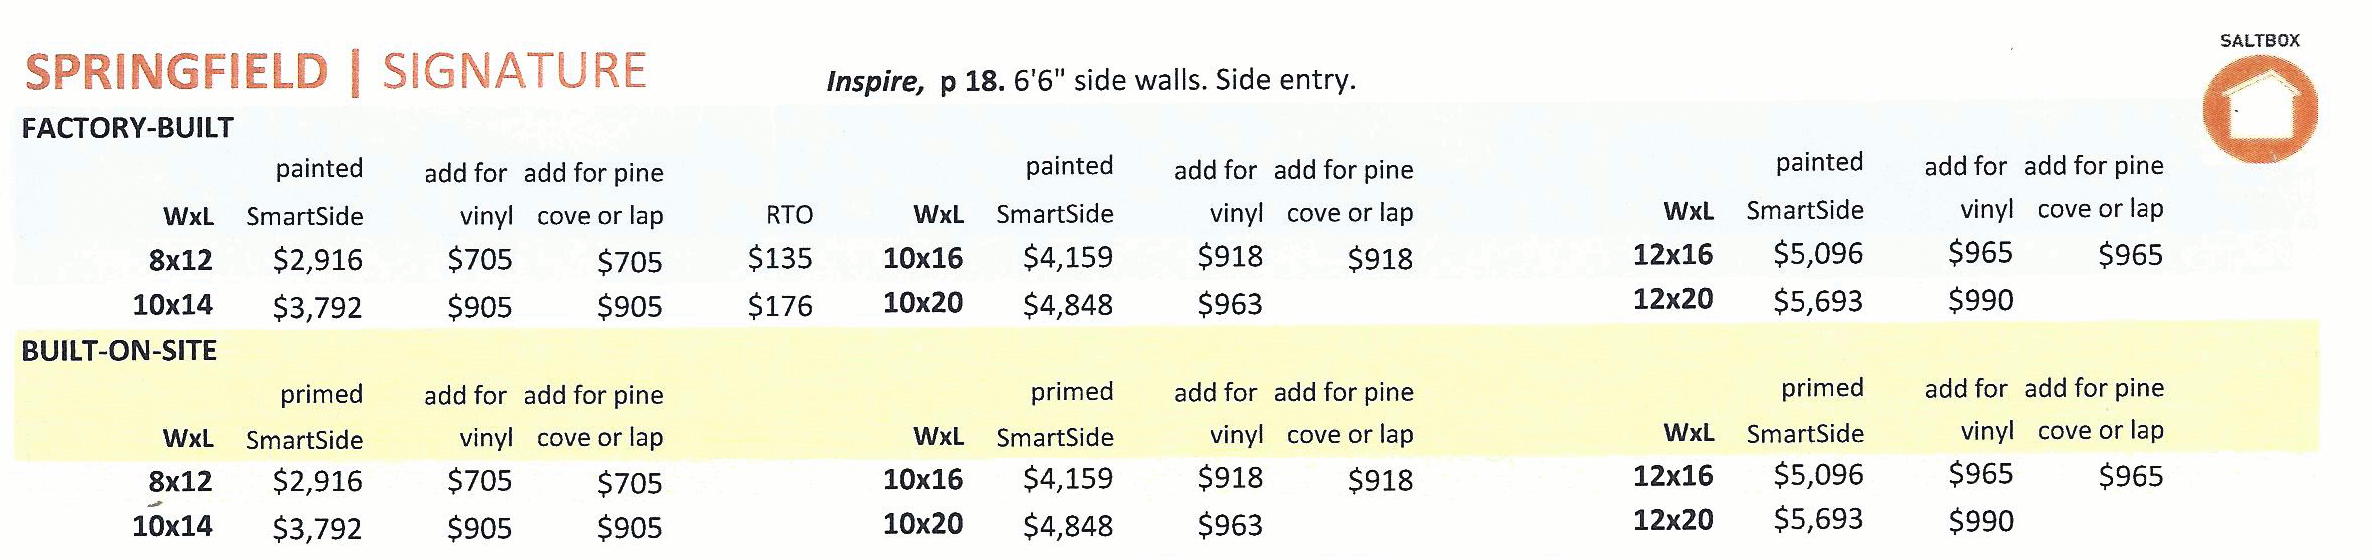Image resolution: width=2372 pixels, height=560 pixels.
Task: Click the SIGNATURE heading word
Action: point(515,70)
